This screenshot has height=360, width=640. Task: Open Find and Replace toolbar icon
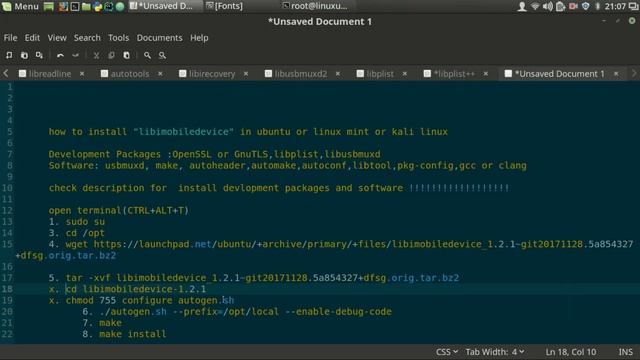pyautogui.click(x=162, y=55)
